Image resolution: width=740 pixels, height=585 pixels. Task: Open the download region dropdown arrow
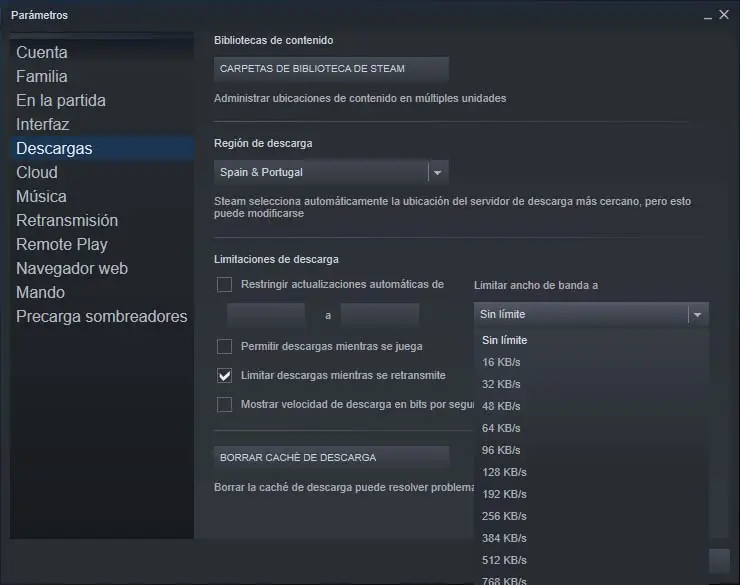(x=437, y=172)
